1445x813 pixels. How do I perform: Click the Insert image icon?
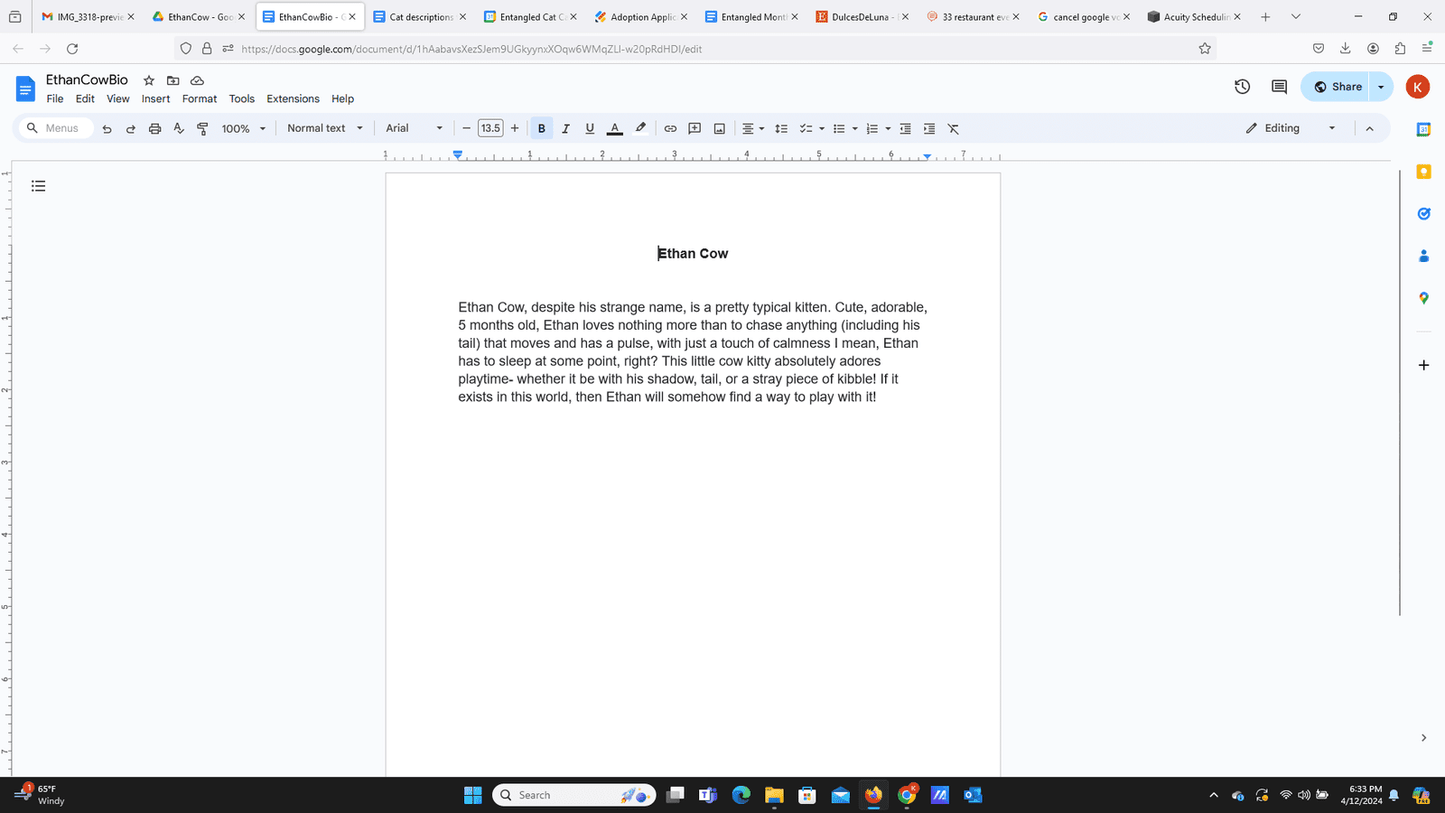click(719, 129)
